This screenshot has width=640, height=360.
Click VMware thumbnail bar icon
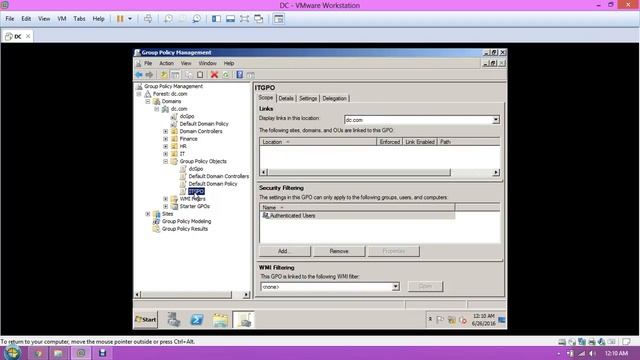[x=231, y=19]
